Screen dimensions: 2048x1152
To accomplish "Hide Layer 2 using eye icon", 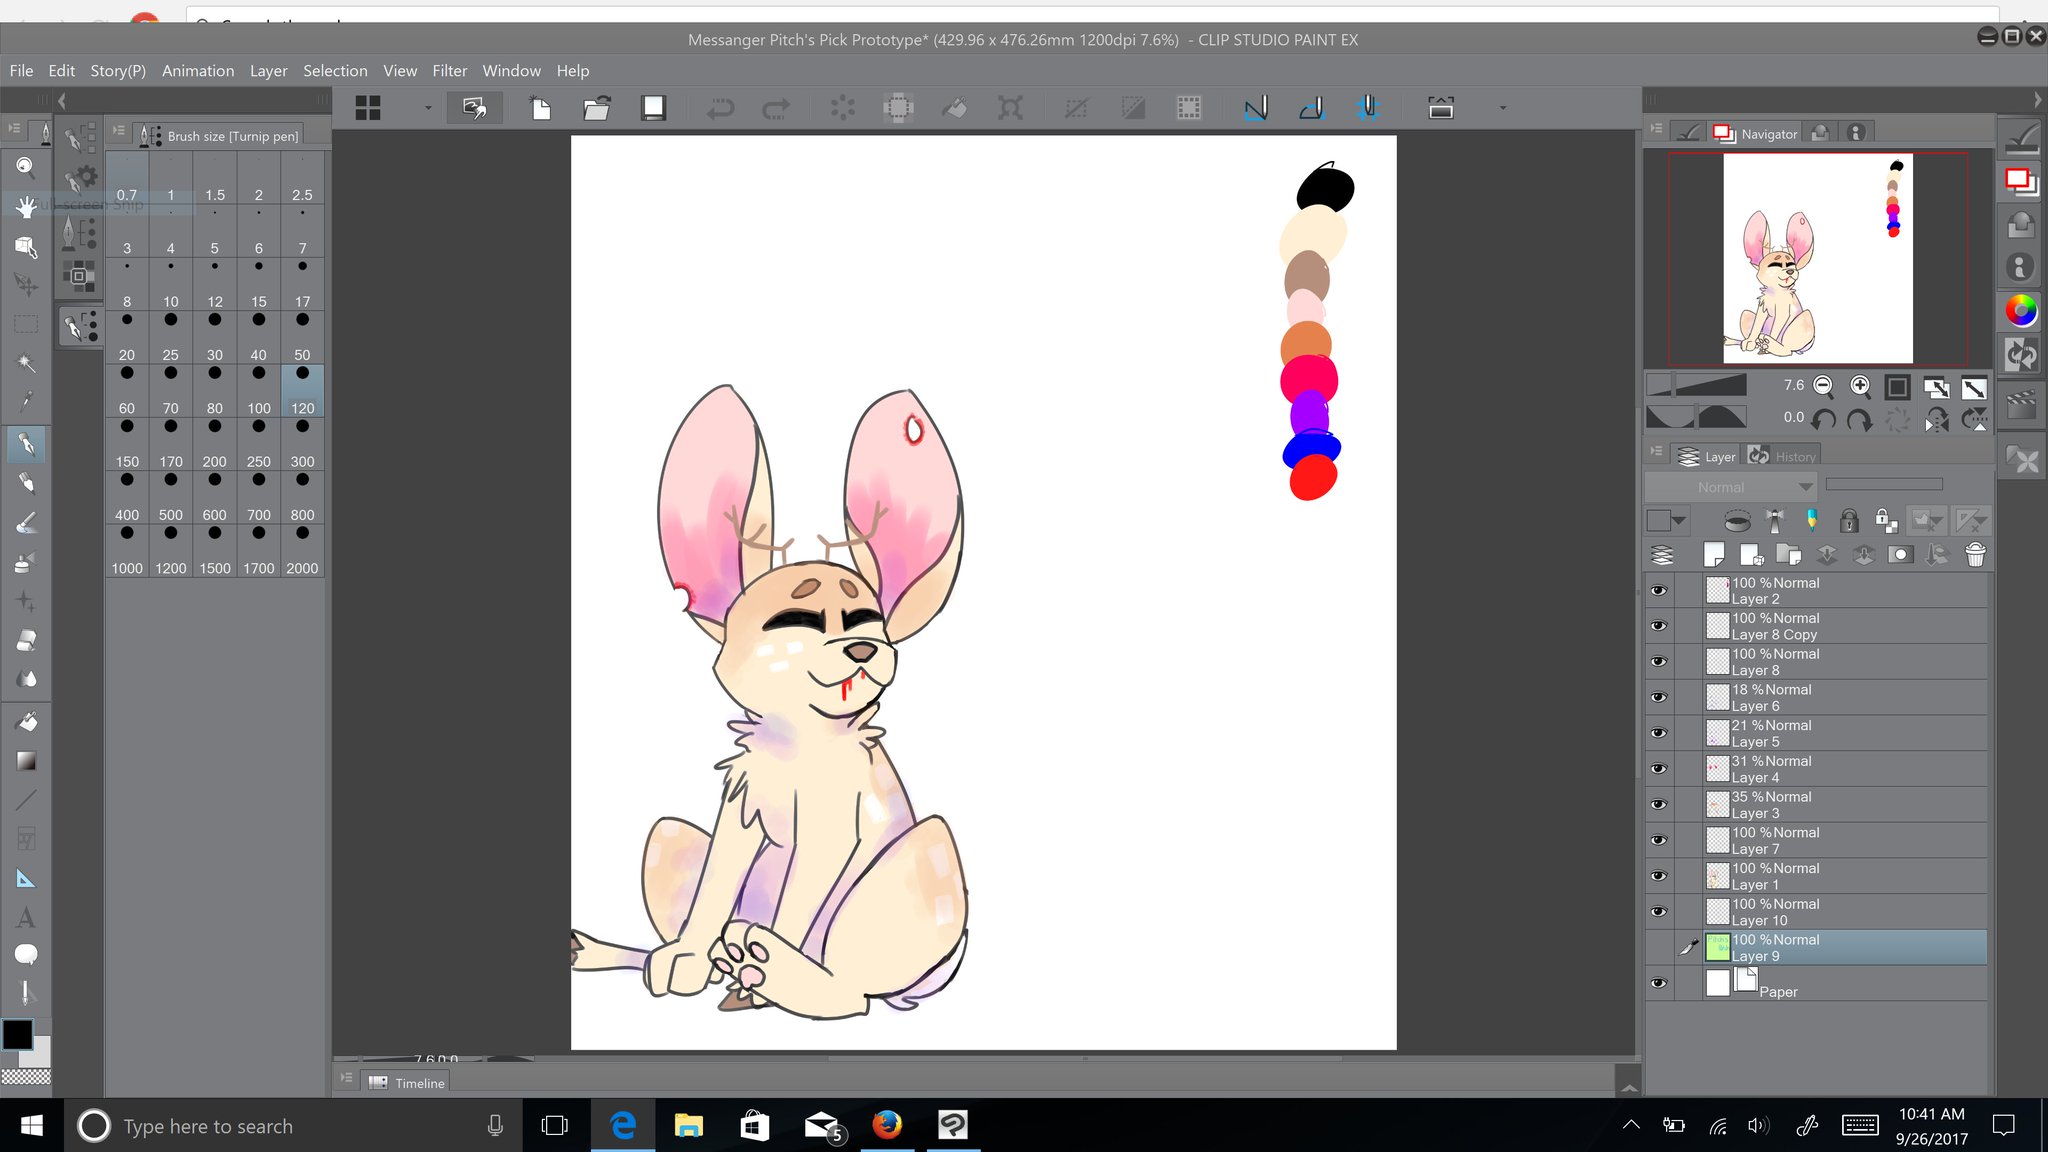I will click(x=1659, y=590).
